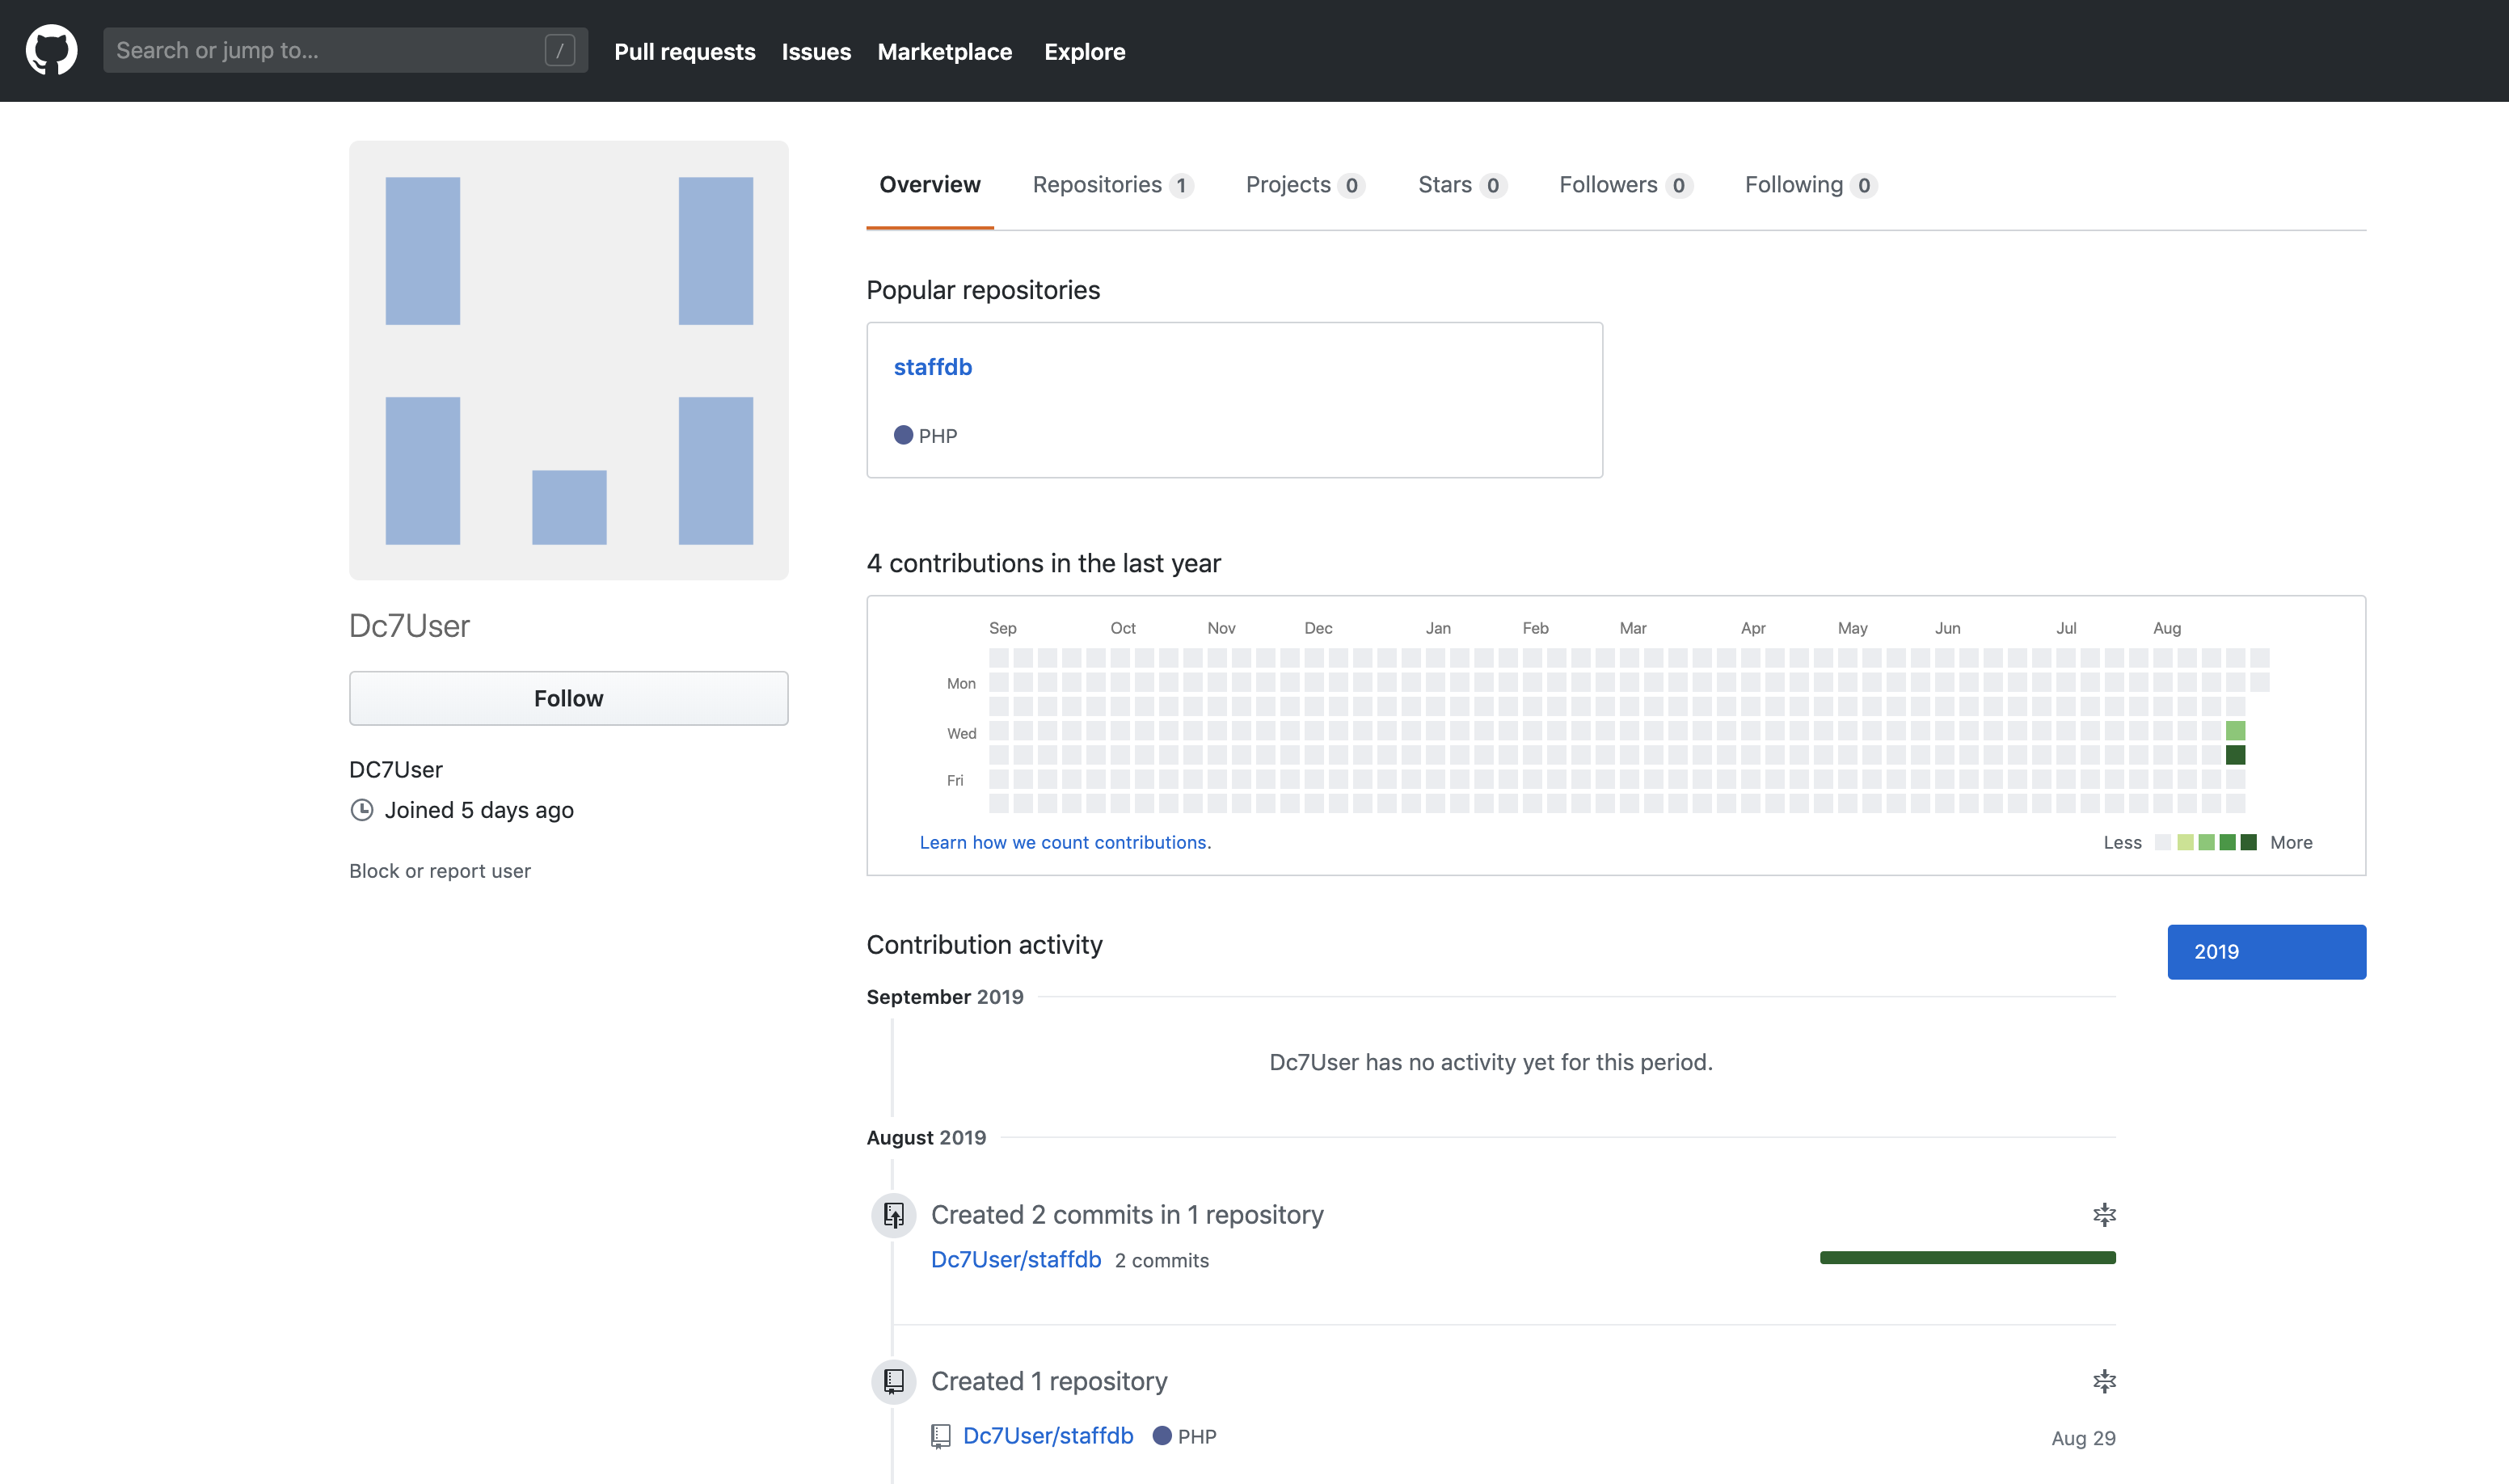Click the repository activity icon
This screenshot has height=1484, width=2509.
coord(894,1382)
